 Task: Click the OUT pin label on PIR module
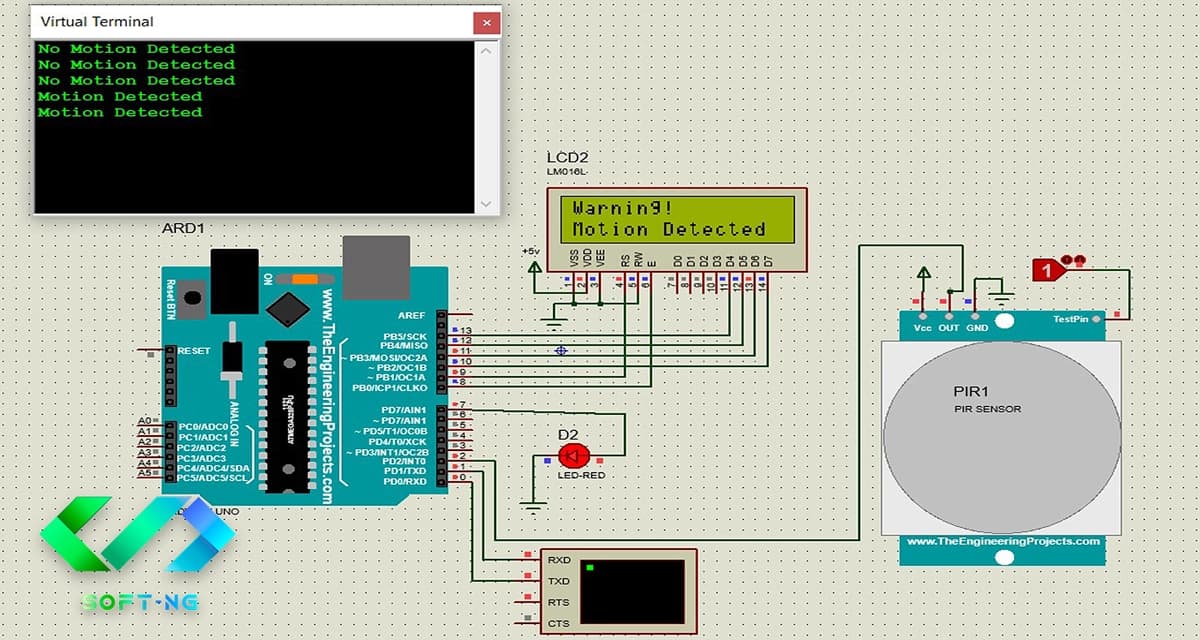pos(950,327)
